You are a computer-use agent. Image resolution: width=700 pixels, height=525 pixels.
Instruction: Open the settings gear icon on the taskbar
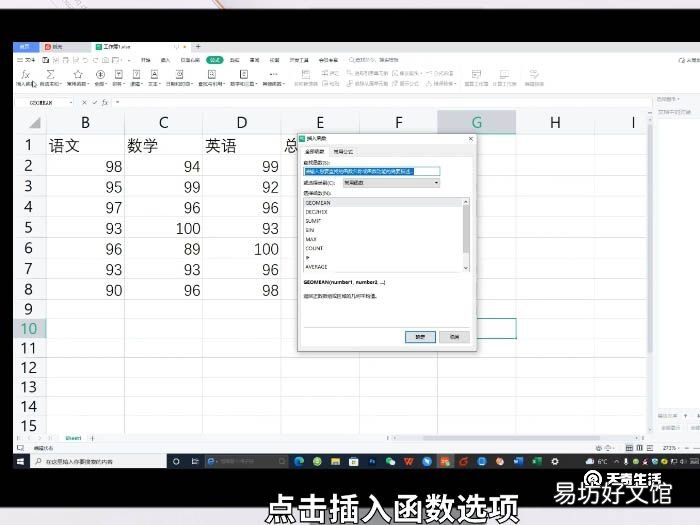pyautogui.click(x=554, y=461)
